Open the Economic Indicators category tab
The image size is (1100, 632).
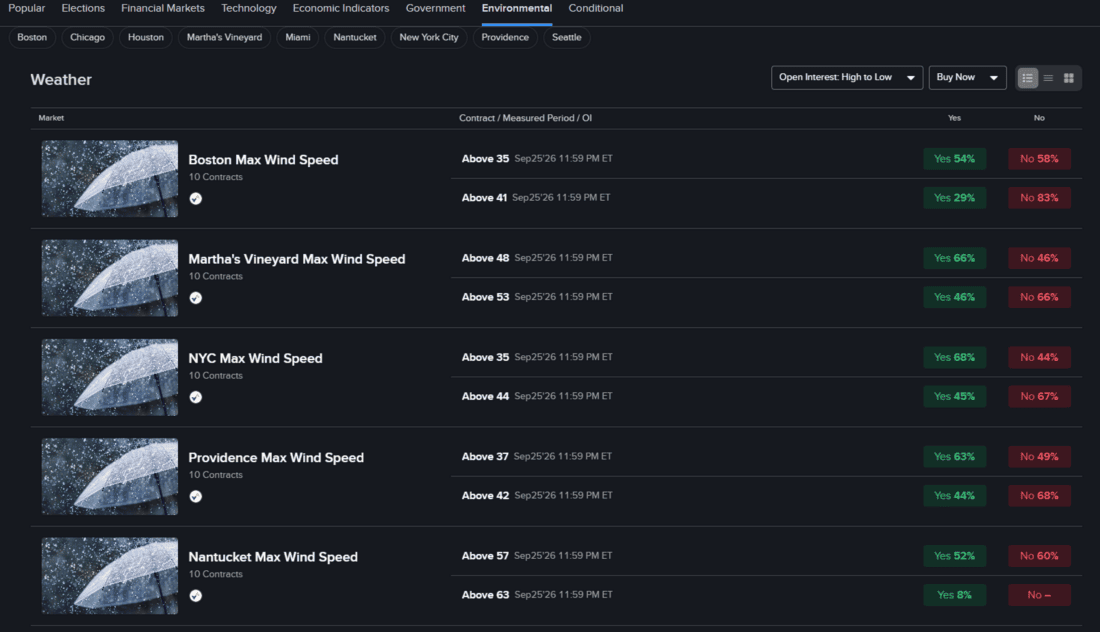(341, 8)
